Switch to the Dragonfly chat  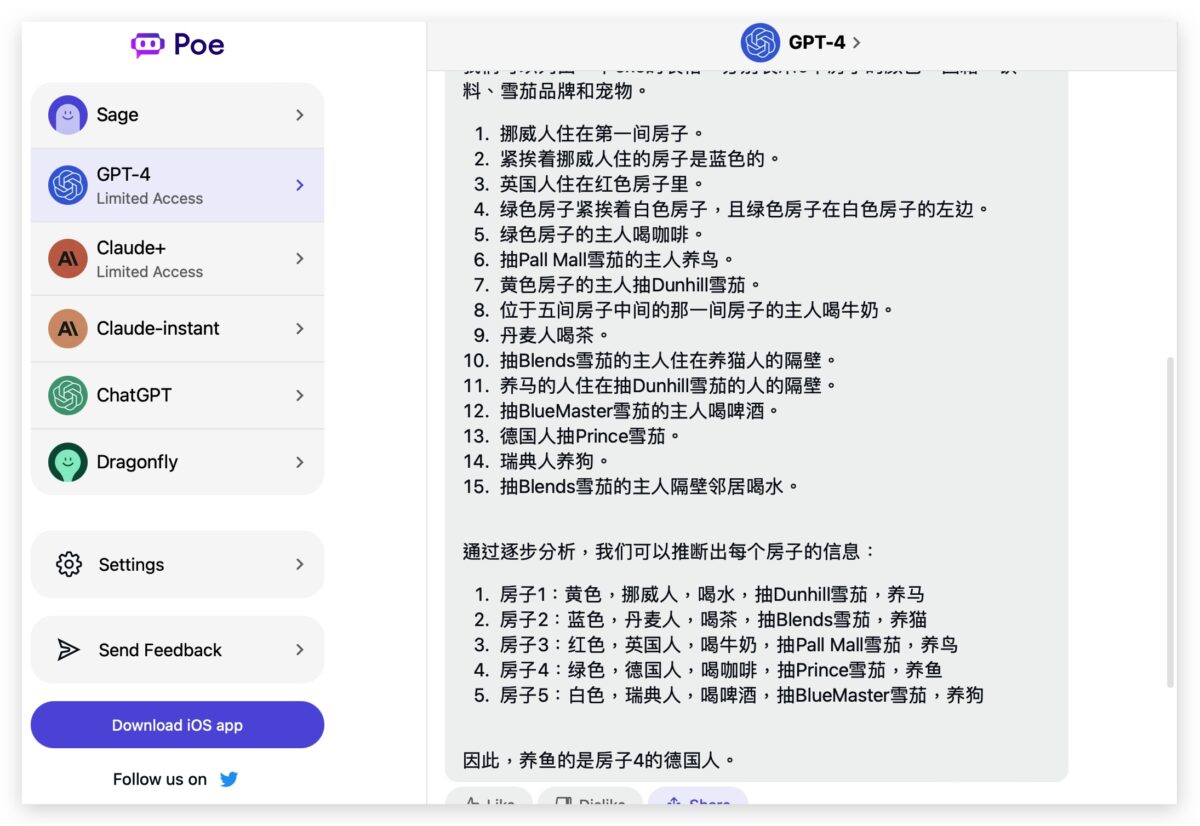coord(177,462)
